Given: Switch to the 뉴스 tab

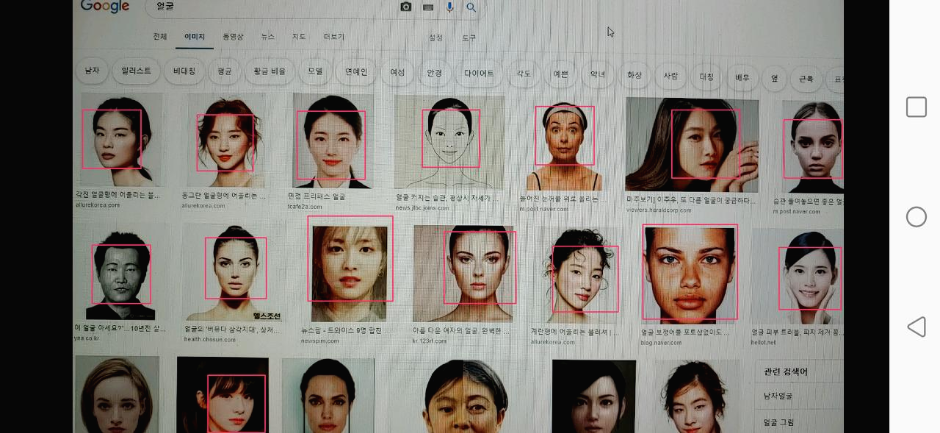Looking at the screenshot, I should coord(267,37).
